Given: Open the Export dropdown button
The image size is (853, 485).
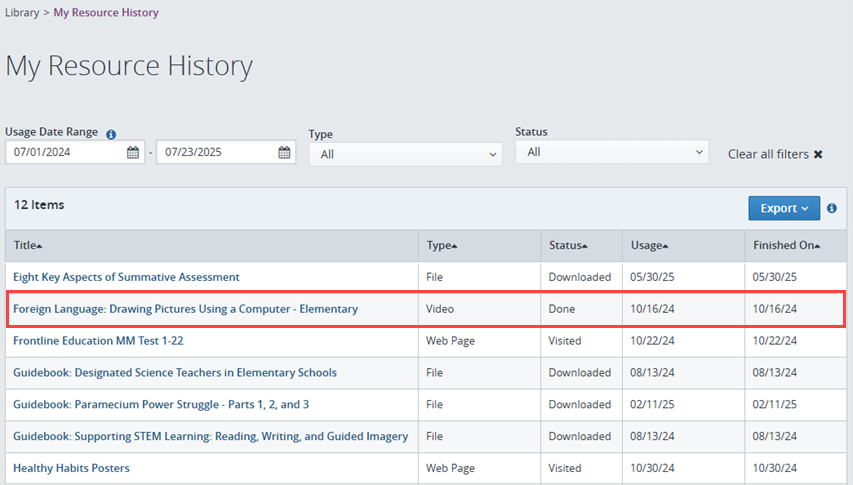Looking at the screenshot, I should pos(784,208).
